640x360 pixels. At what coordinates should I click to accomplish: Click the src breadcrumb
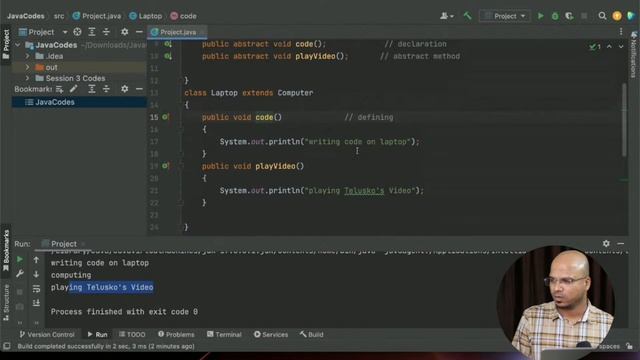coord(59,16)
